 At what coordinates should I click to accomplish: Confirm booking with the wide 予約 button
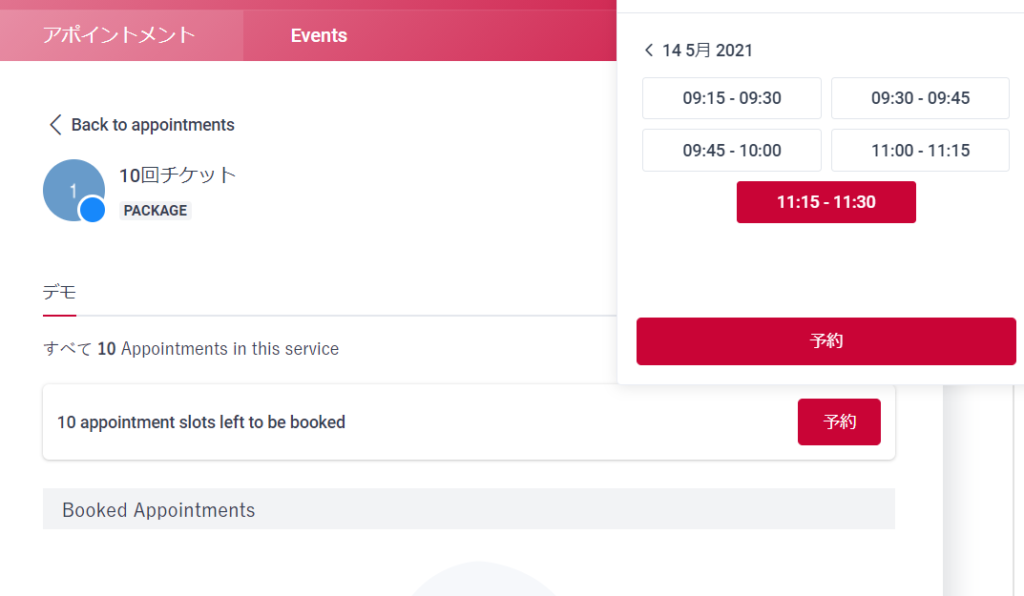826,341
